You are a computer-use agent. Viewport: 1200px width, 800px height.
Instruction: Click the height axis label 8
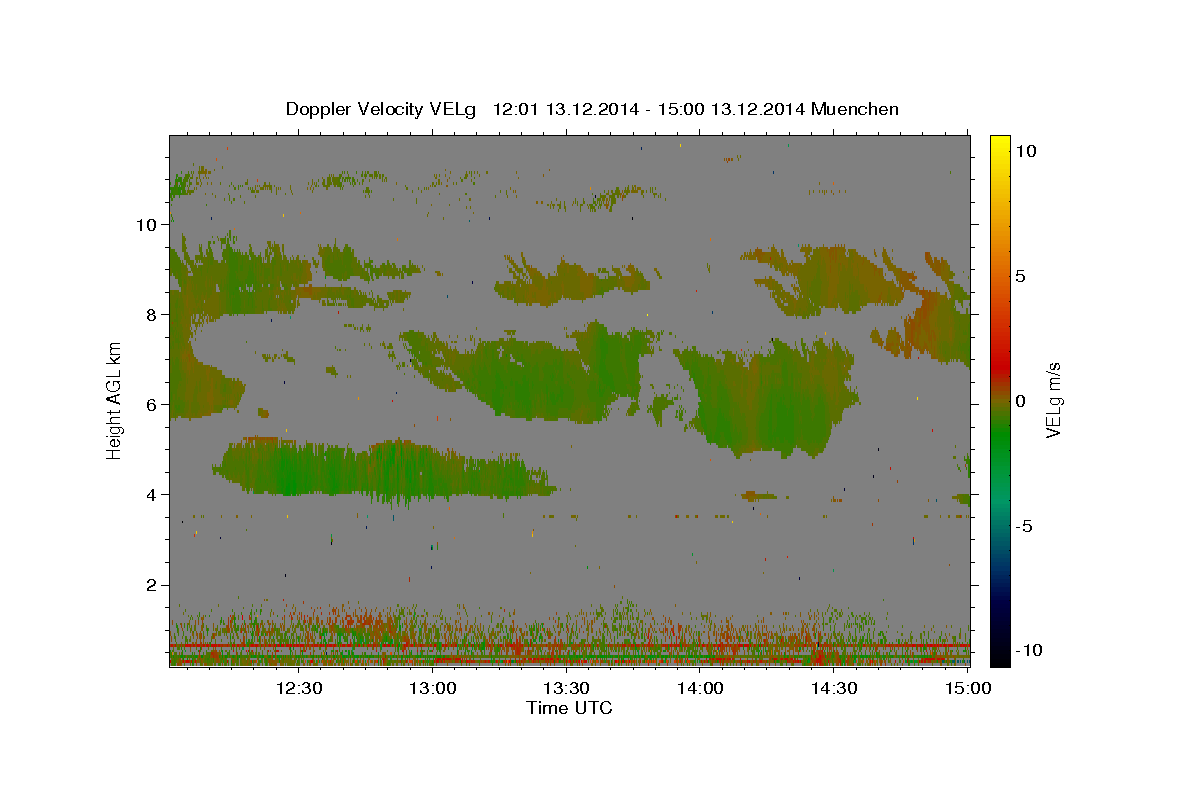[x=151, y=315]
